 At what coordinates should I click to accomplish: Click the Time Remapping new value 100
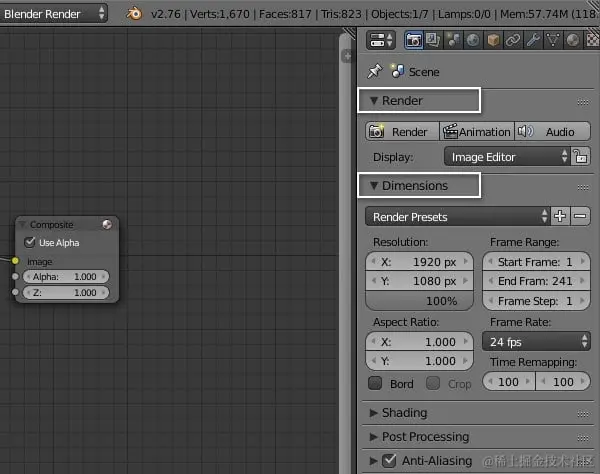coord(563,381)
